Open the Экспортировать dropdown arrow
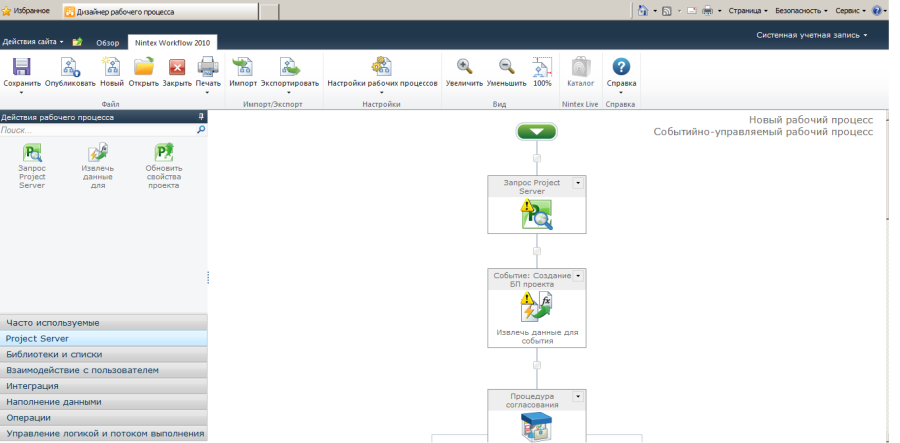The image size is (900, 443). click(290, 92)
